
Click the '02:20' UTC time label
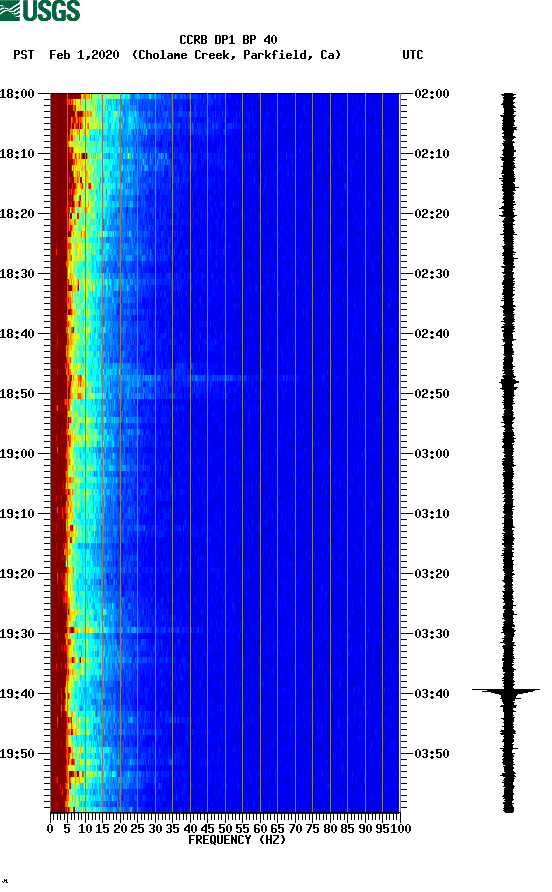432,214
